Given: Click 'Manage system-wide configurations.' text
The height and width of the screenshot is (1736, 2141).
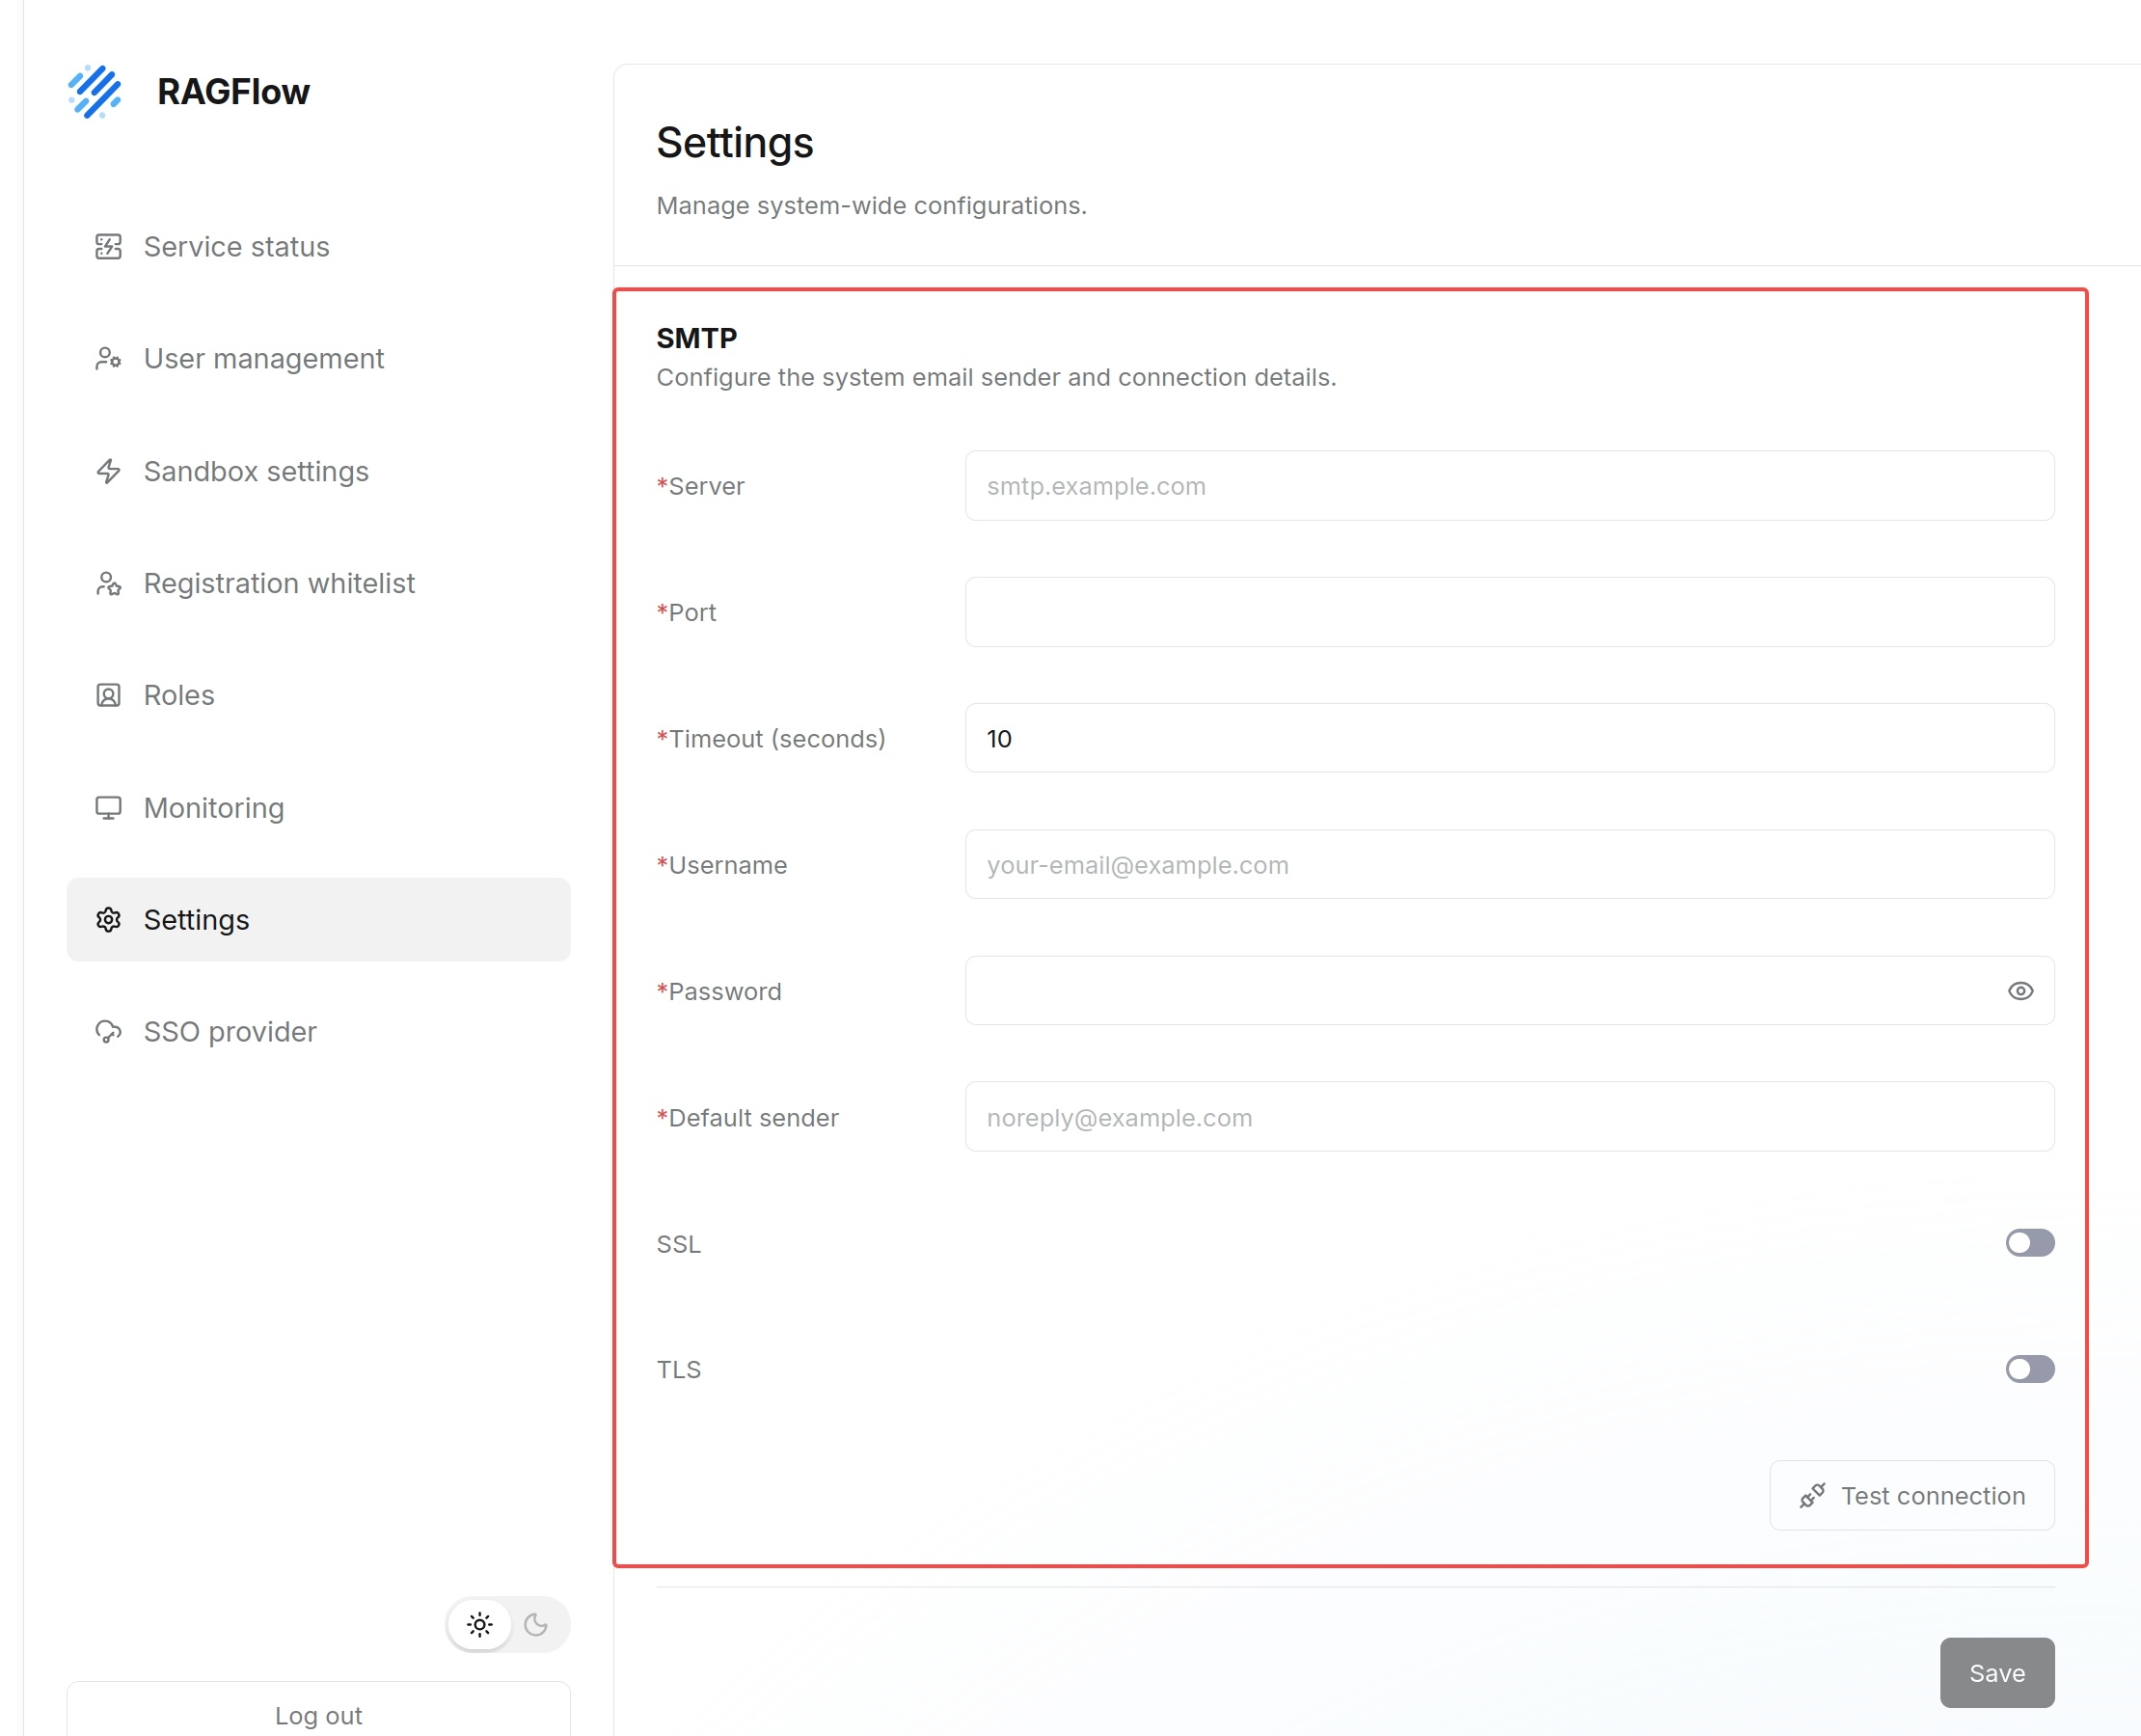Looking at the screenshot, I should coord(871,205).
